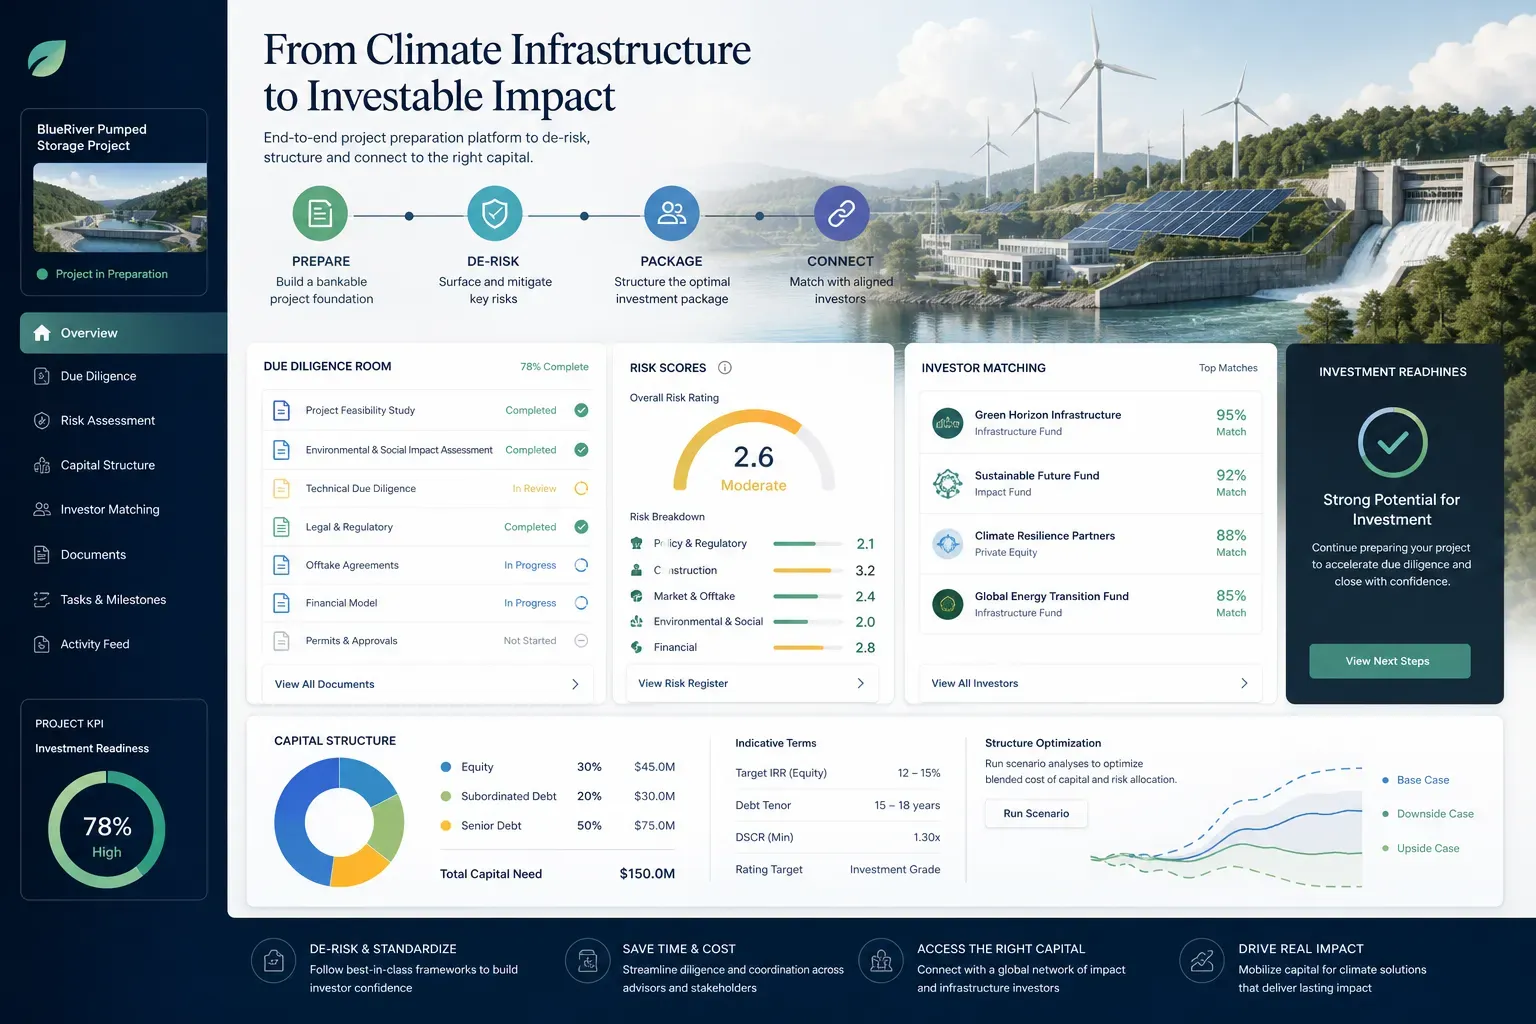Click the Save Time & Cost footer icon
1536x1024 pixels.
588,961
